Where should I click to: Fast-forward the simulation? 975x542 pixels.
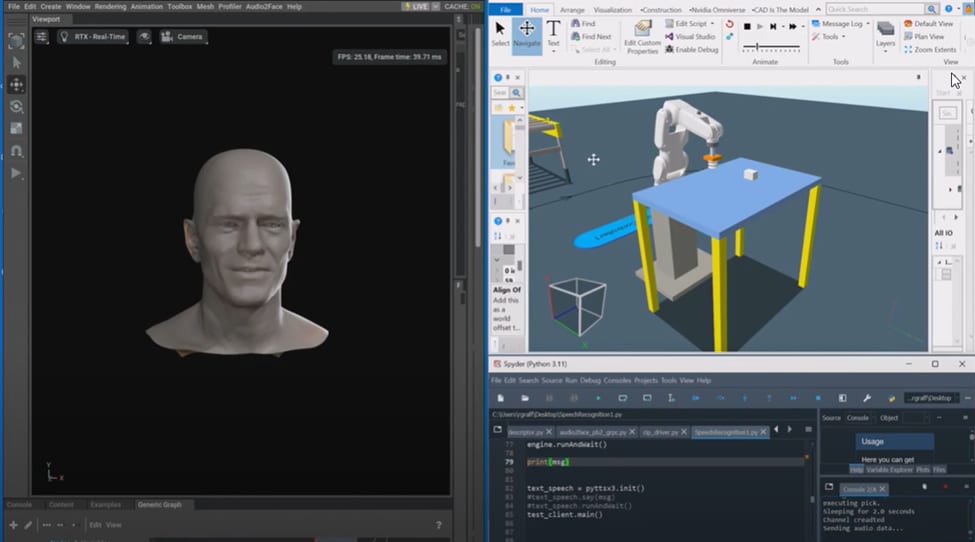click(x=792, y=27)
